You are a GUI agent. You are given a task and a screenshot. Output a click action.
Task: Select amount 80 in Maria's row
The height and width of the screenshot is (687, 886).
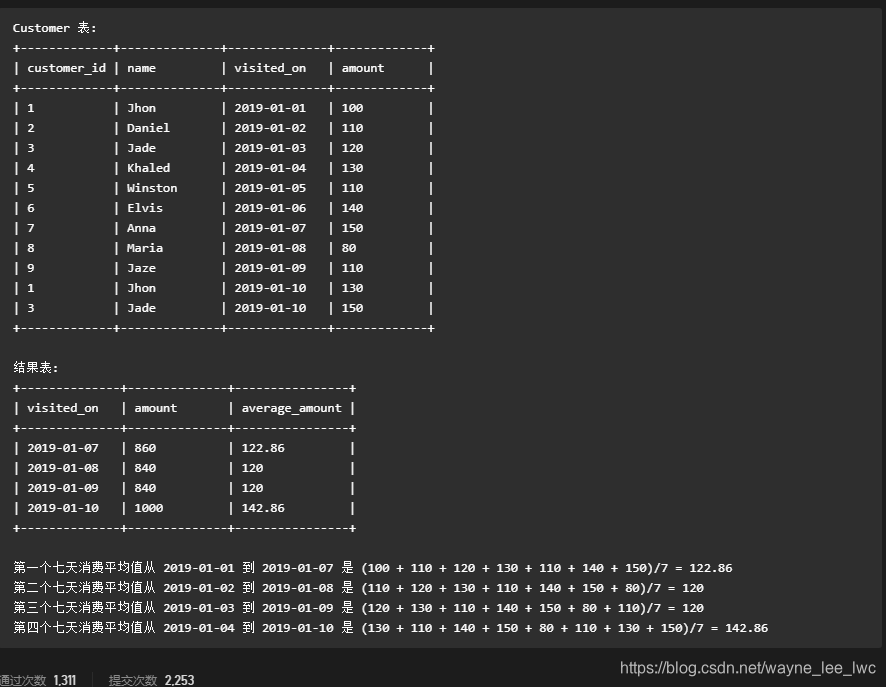tap(349, 248)
